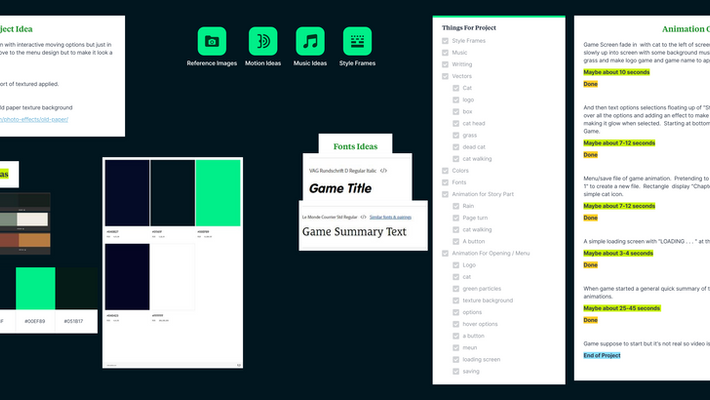Click the #051B17 hex label
The image size is (710, 400).
click(73, 321)
